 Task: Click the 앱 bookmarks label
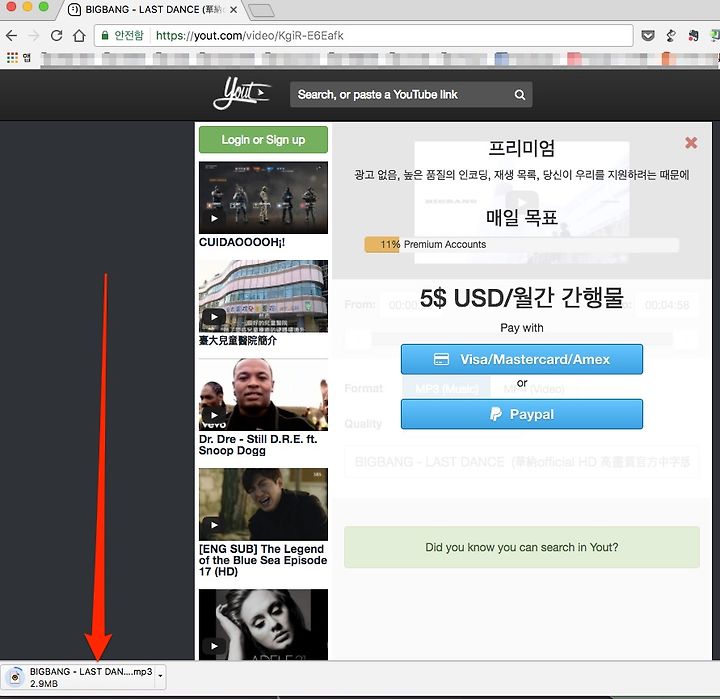tap(27, 57)
